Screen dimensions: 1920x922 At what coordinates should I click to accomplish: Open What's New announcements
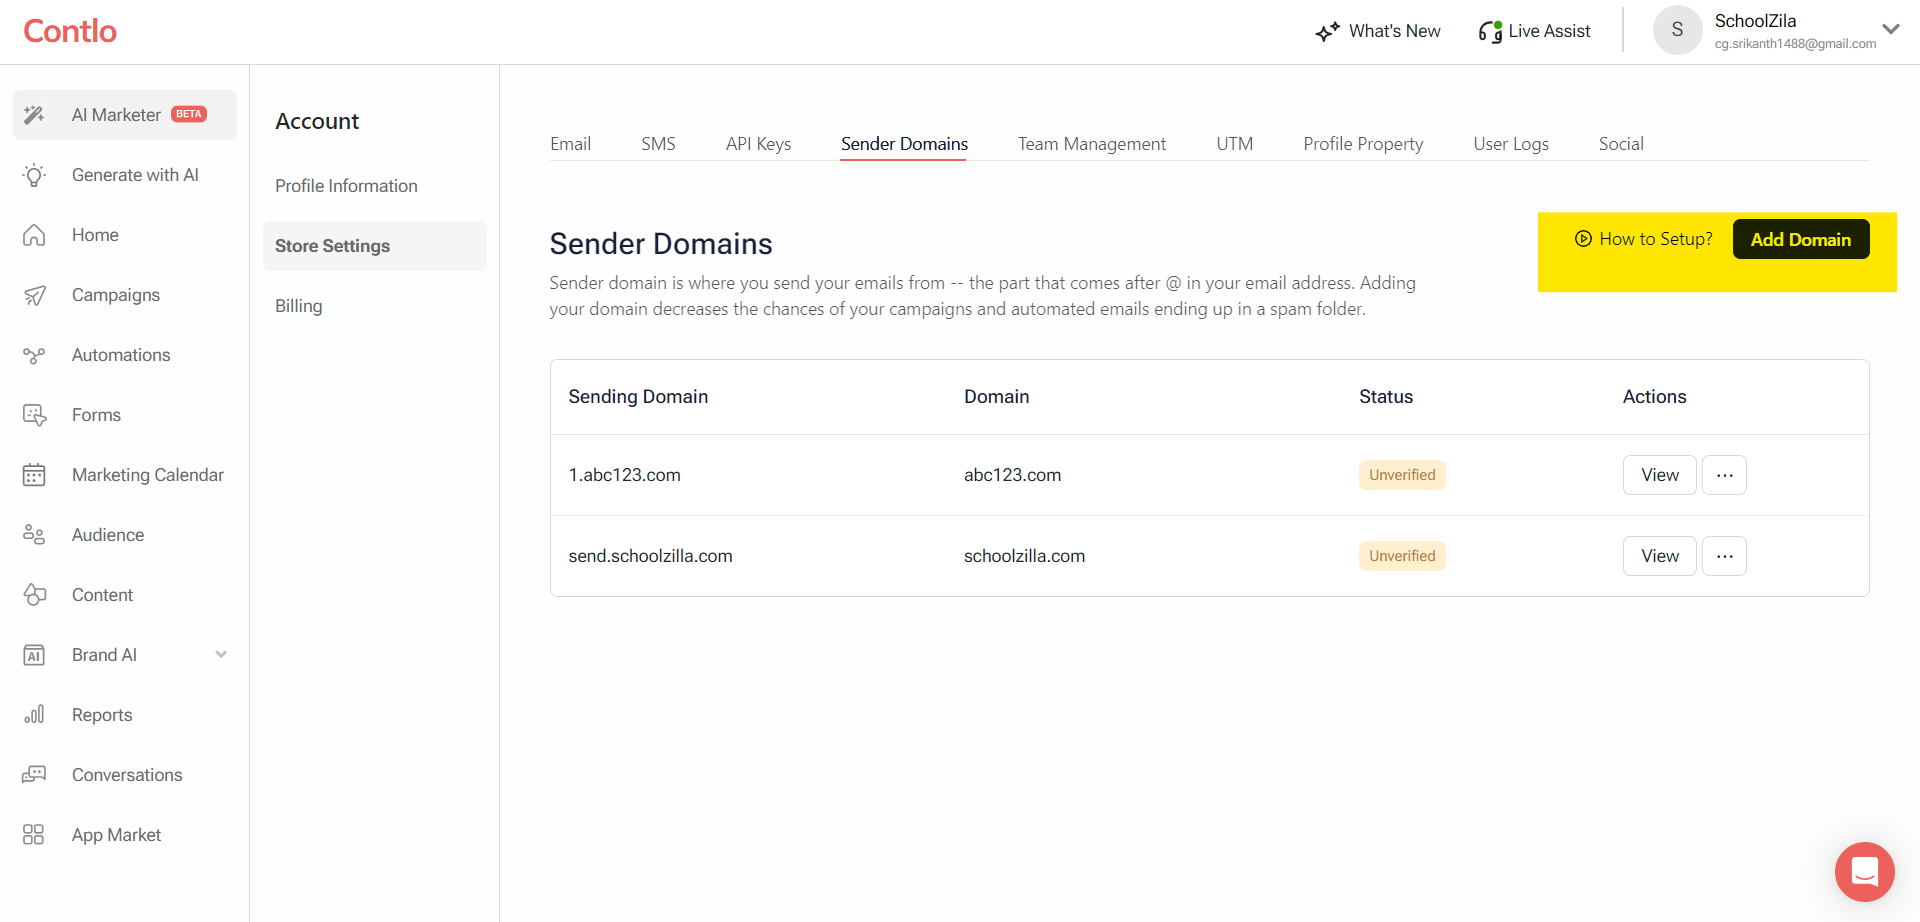click(1378, 31)
